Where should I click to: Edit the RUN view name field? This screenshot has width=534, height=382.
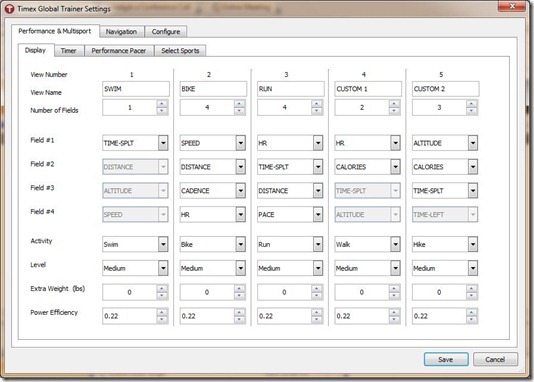[x=290, y=89]
